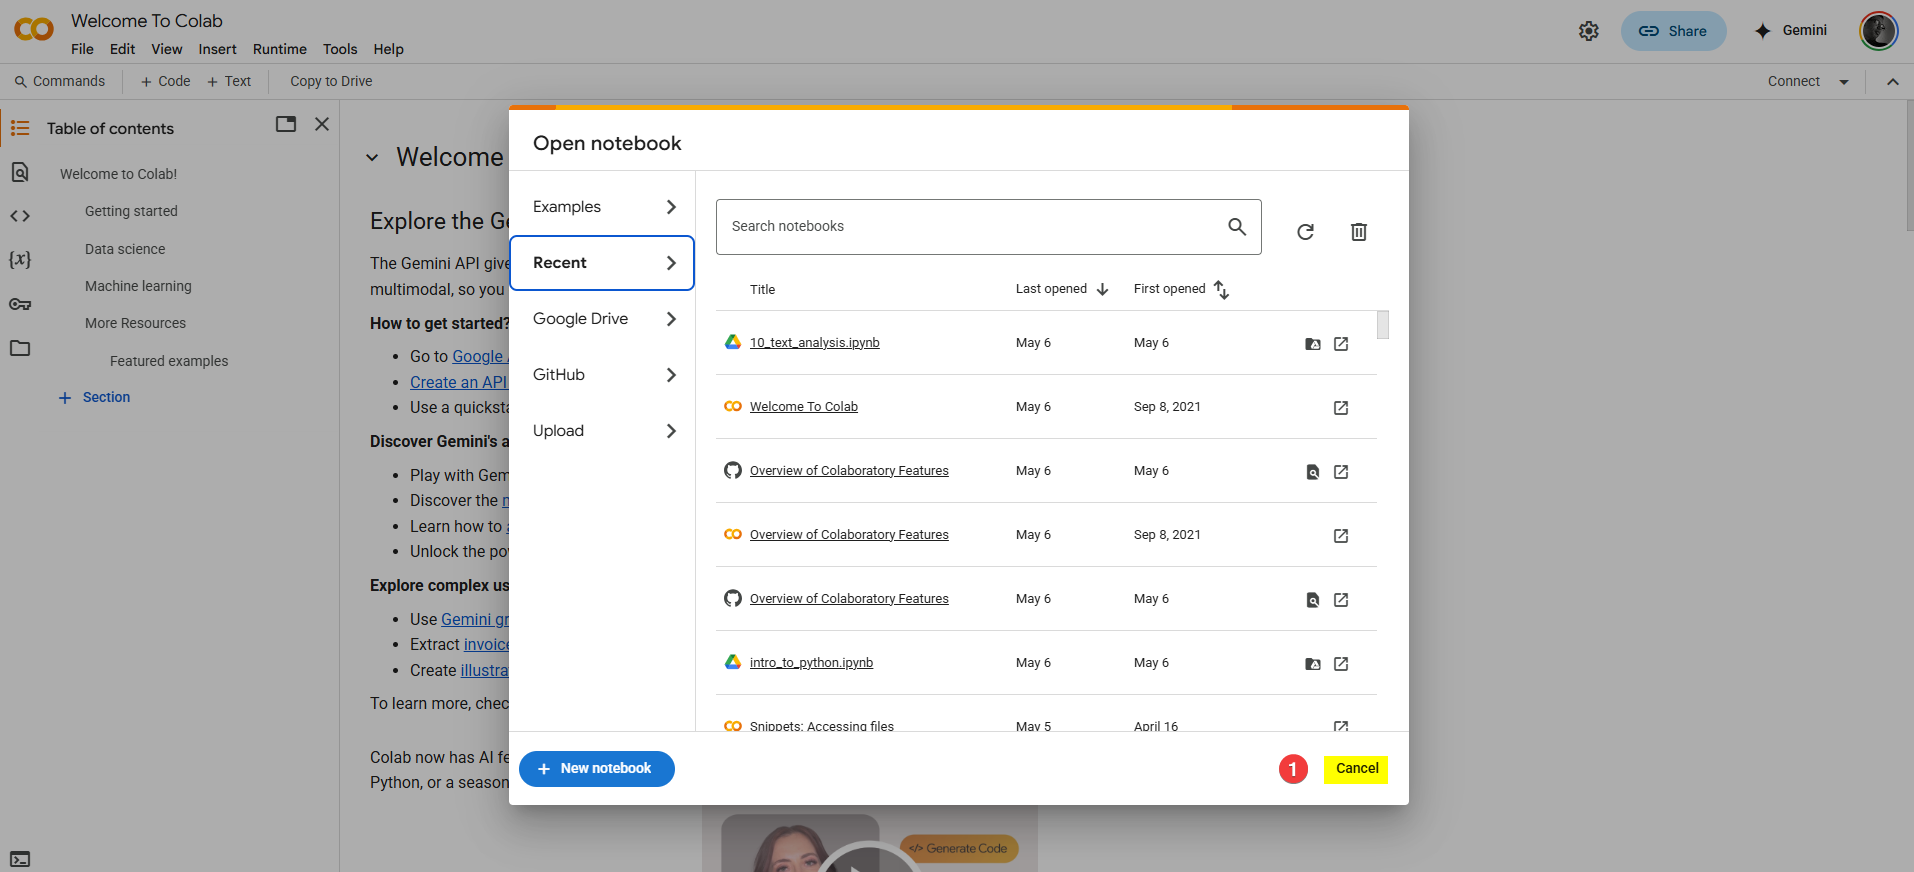Click the Colab logo
Image resolution: width=1914 pixels, height=872 pixels.
pyautogui.click(x=34, y=30)
